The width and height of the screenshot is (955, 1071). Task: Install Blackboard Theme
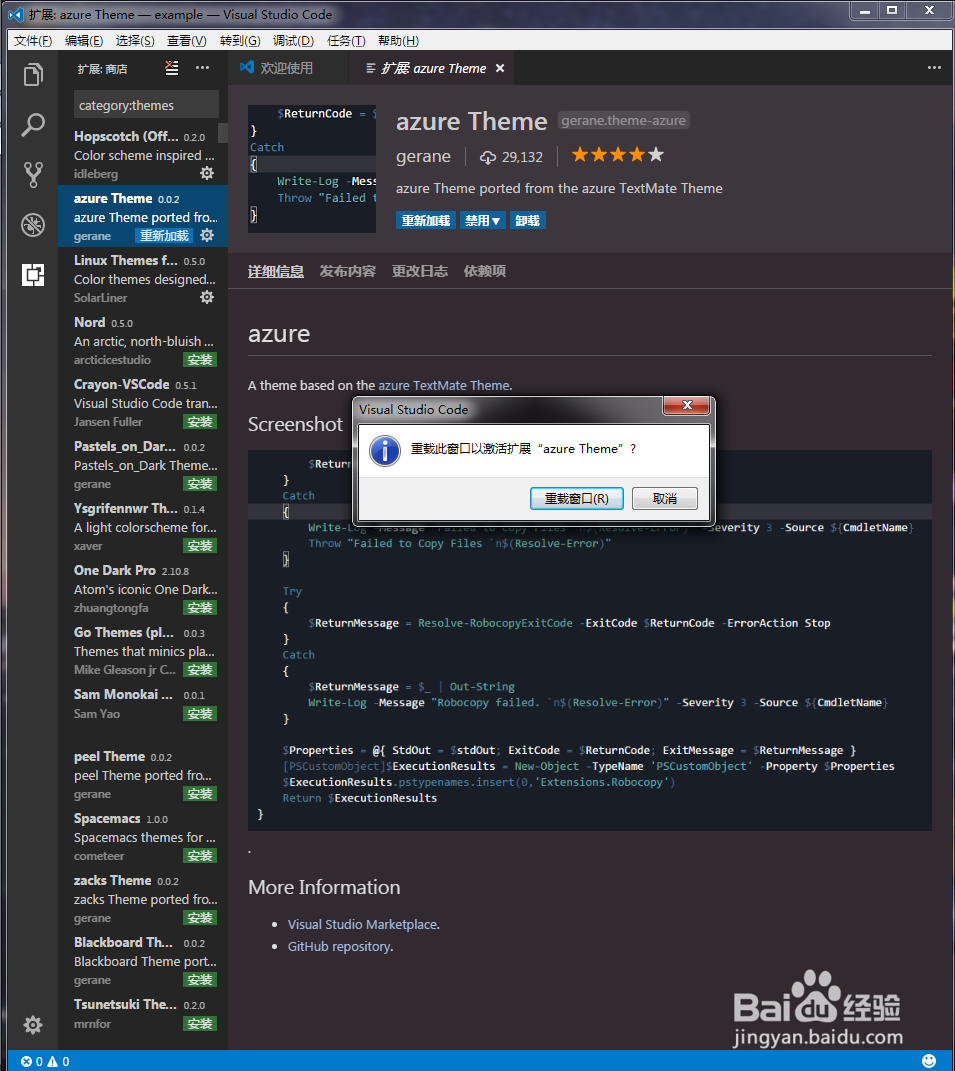click(x=200, y=980)
